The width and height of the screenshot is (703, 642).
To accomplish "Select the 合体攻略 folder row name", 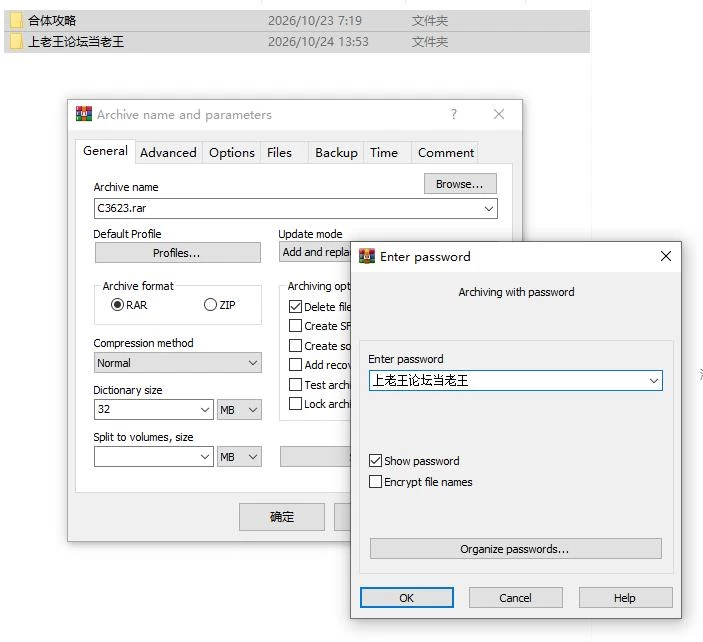I will pyautogui.click(x=52, y=20).
